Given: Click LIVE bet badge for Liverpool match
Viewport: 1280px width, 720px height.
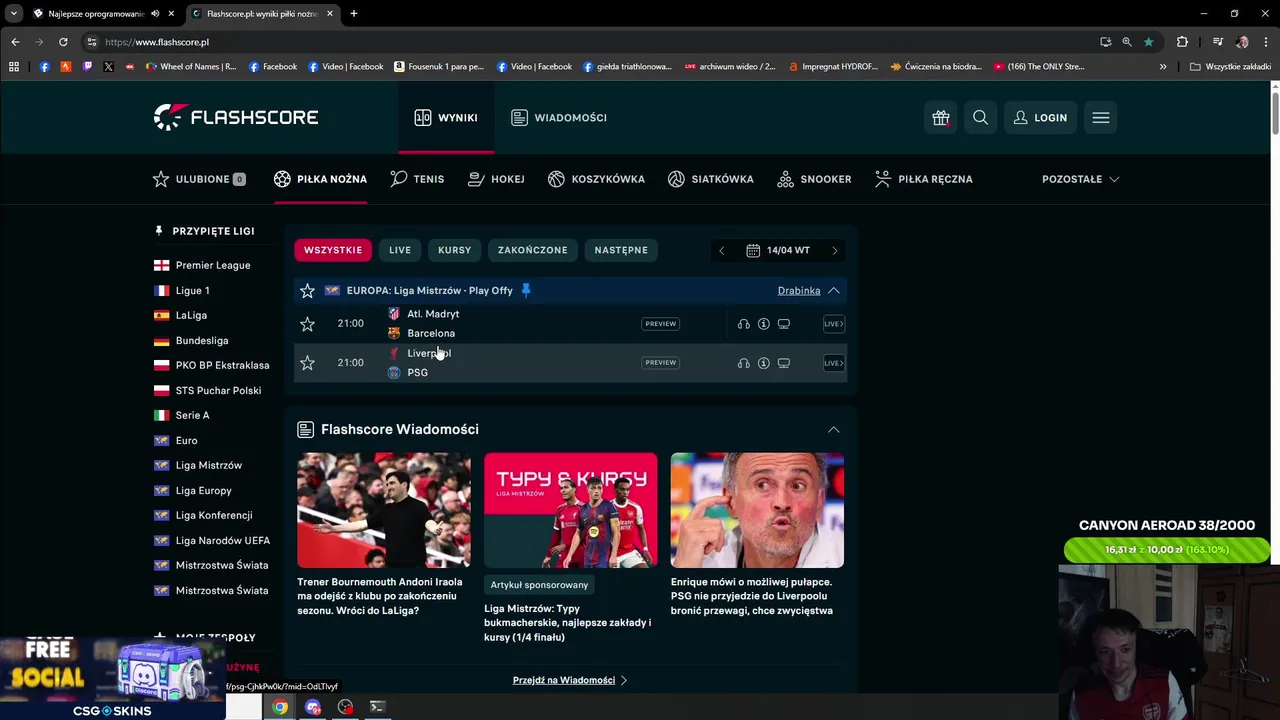Looking at the screenshot, I should click(834, 363).
